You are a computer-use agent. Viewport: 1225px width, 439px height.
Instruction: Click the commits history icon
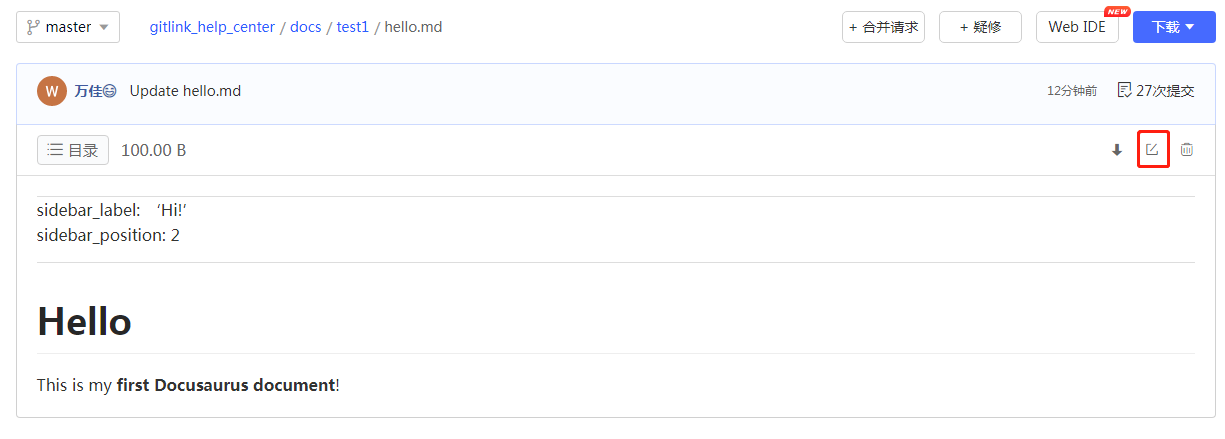pos(1124,90)
